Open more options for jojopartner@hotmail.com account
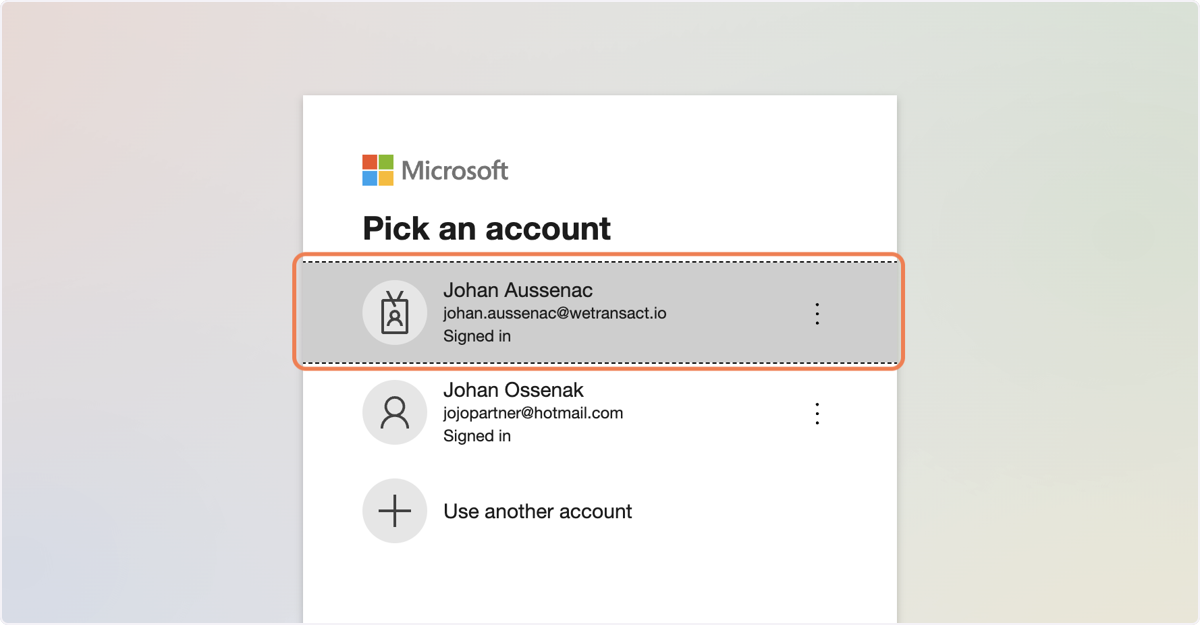This screenshot has width=1200, height=625. pos(817,413)
